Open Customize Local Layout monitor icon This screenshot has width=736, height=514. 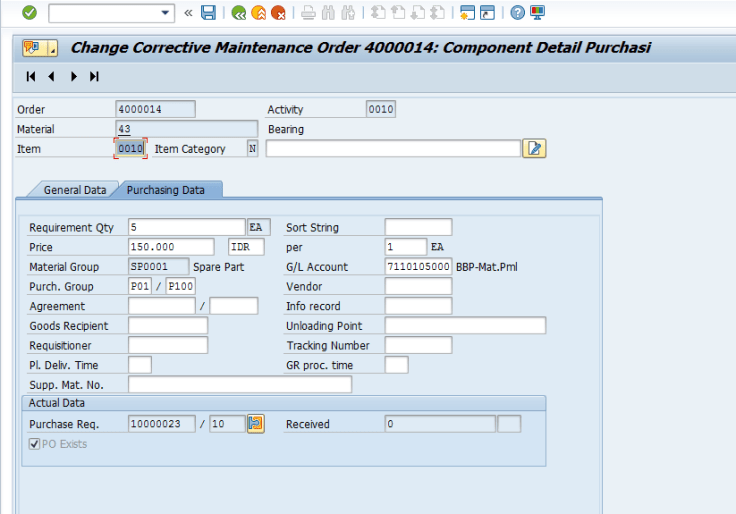(537, 13)
